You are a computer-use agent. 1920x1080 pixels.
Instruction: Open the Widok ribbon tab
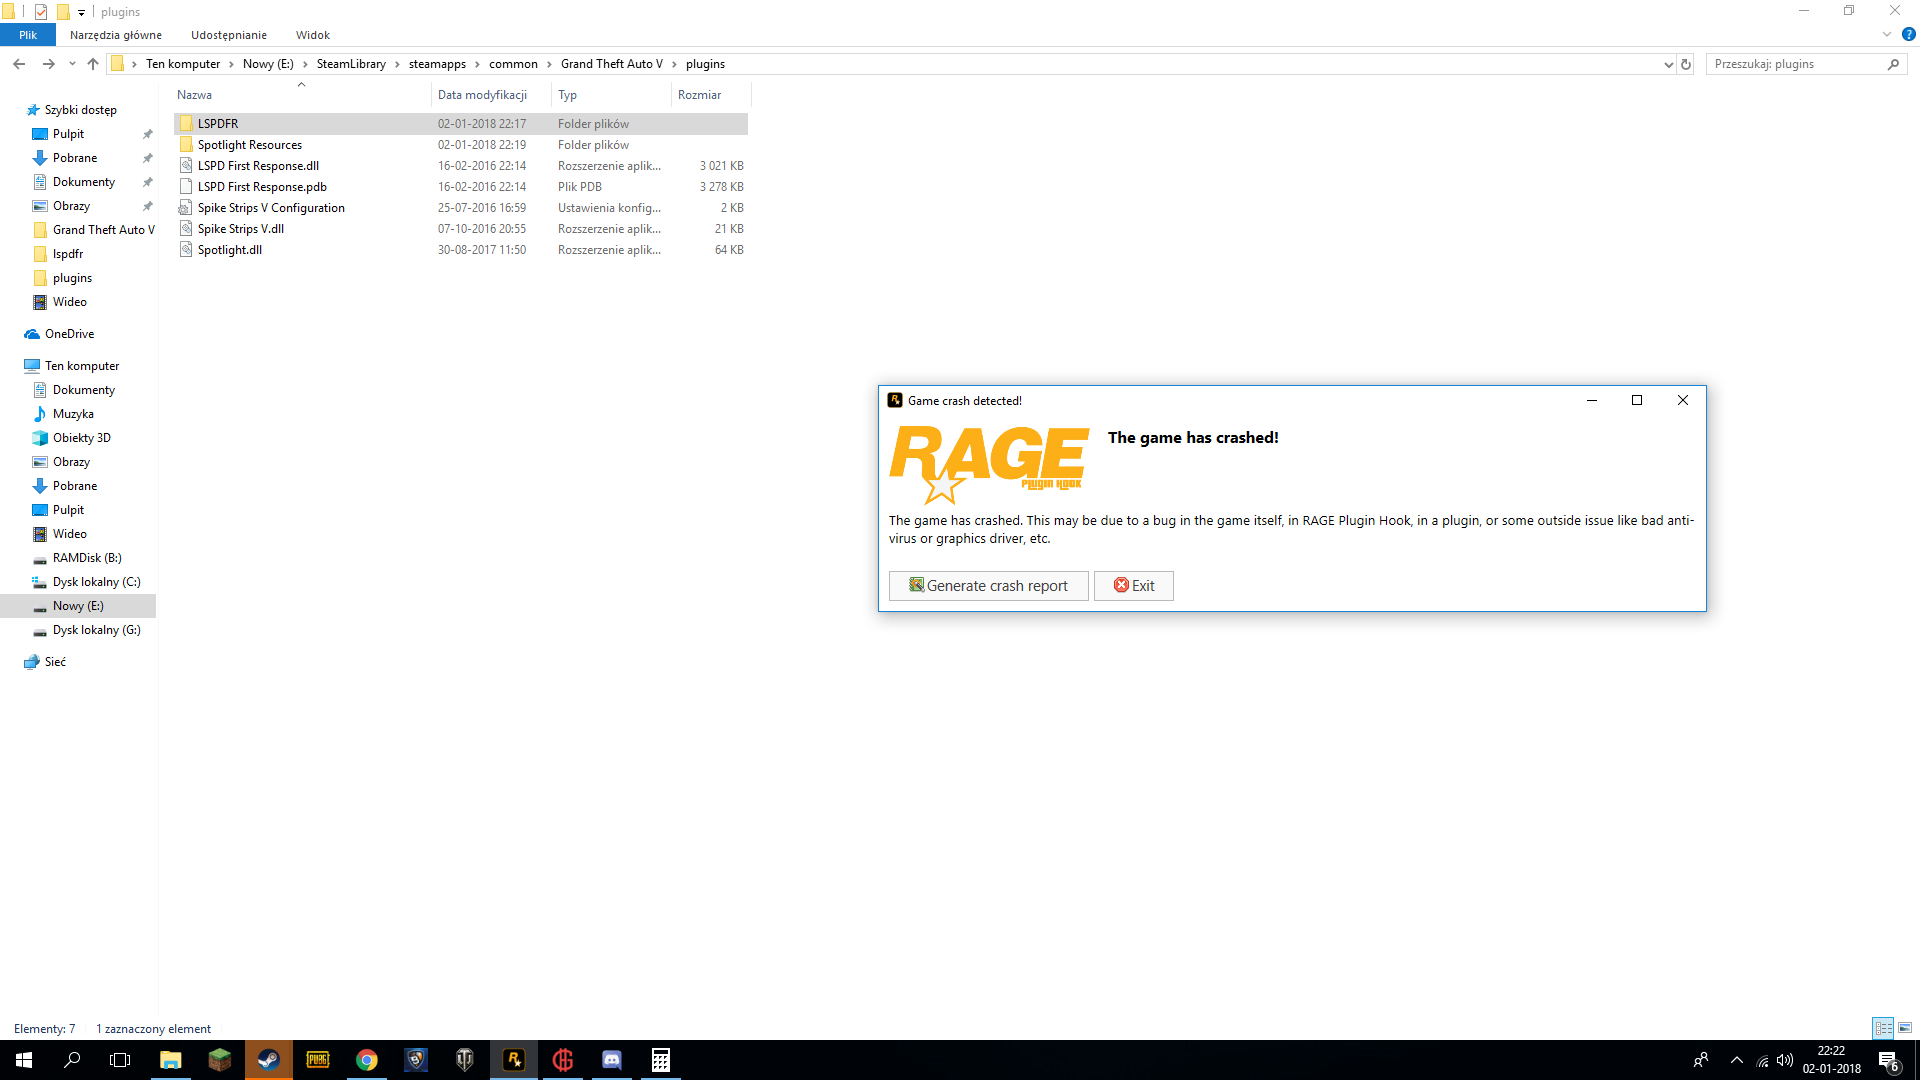pos(312,35)
